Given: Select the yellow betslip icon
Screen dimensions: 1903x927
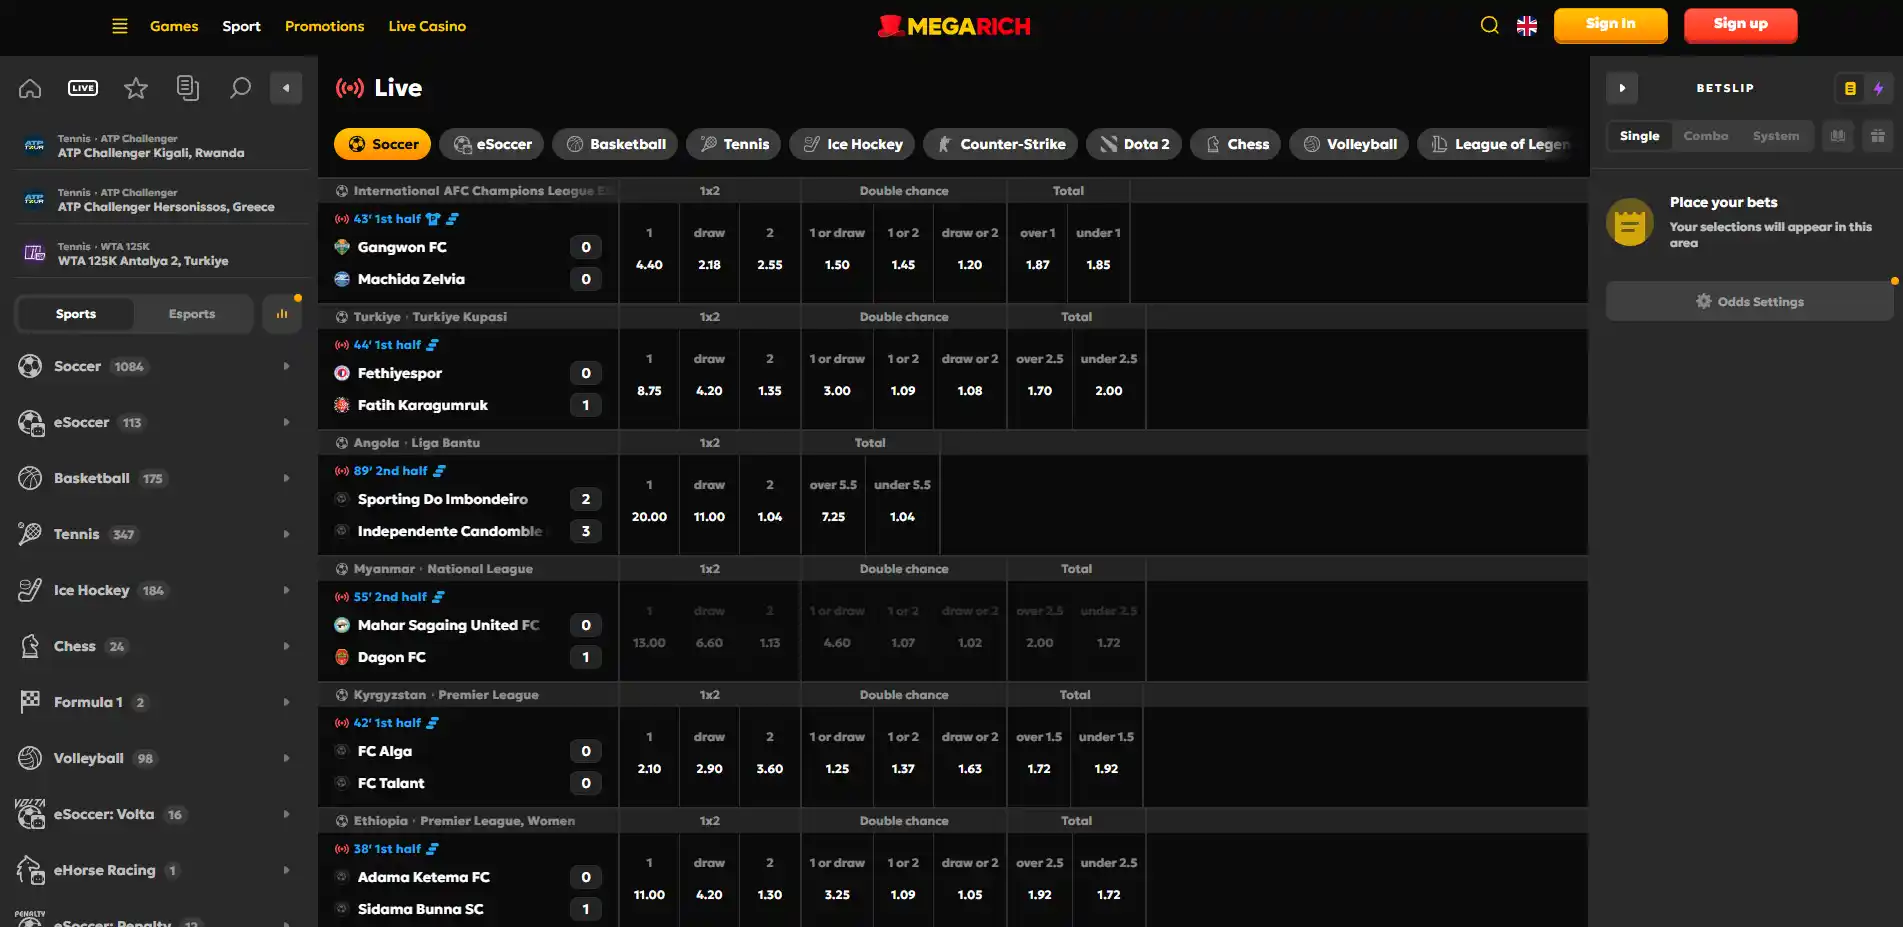Looking at the screenshot, I should [1850, 88].
